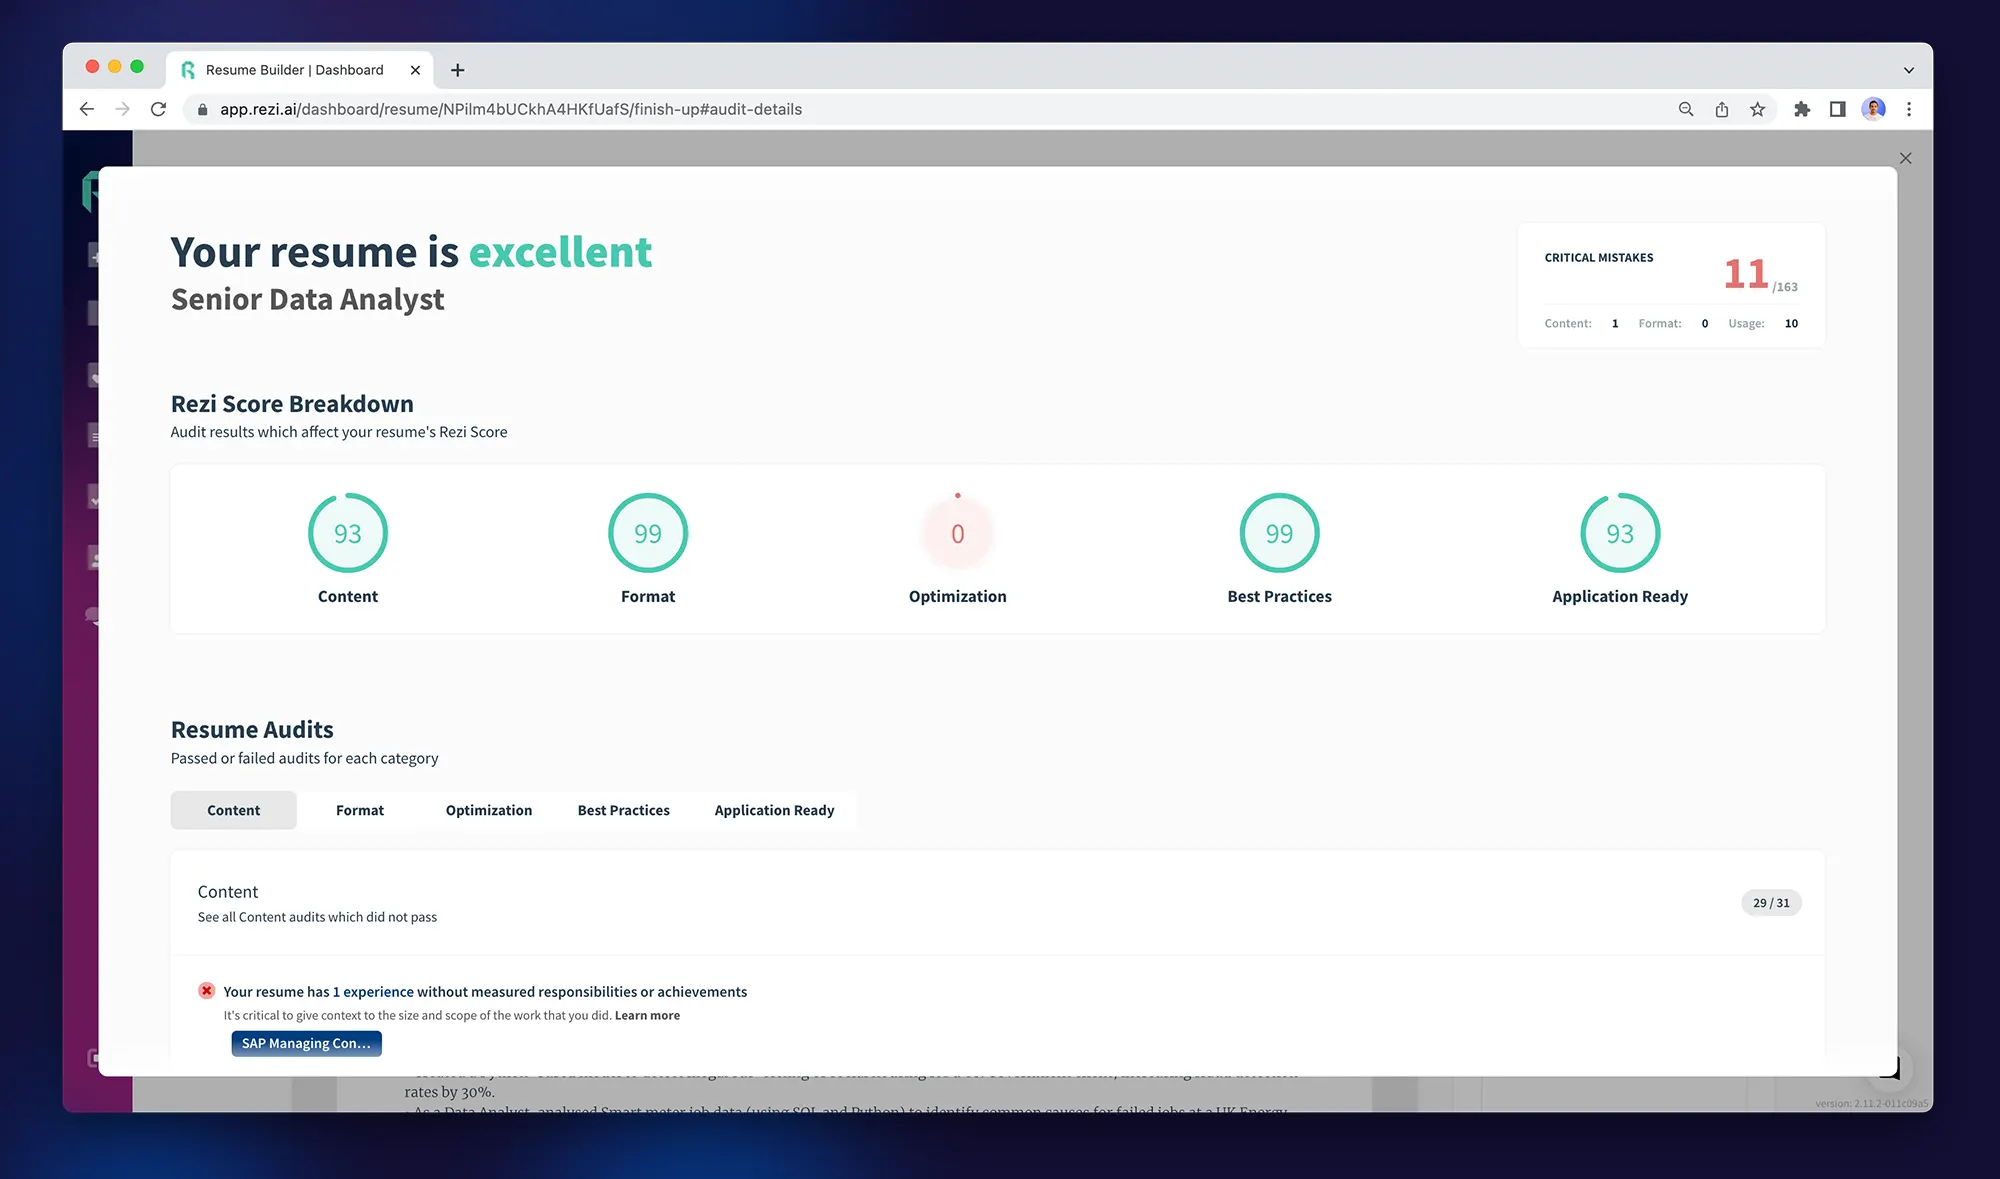Expand the tab search chevron
This screenshot has width=2000, height=1179.
click(1909, 70)
